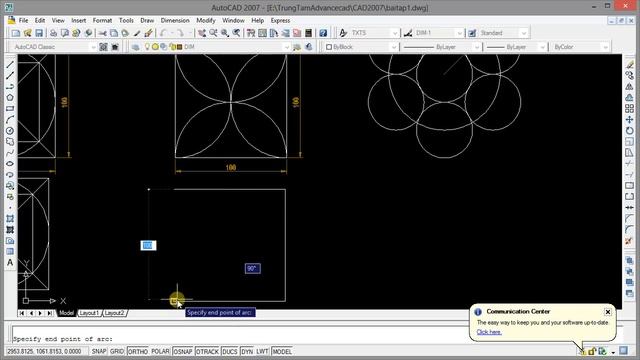Toggle ORTHO mode in status bar

[x=138, y=351]
